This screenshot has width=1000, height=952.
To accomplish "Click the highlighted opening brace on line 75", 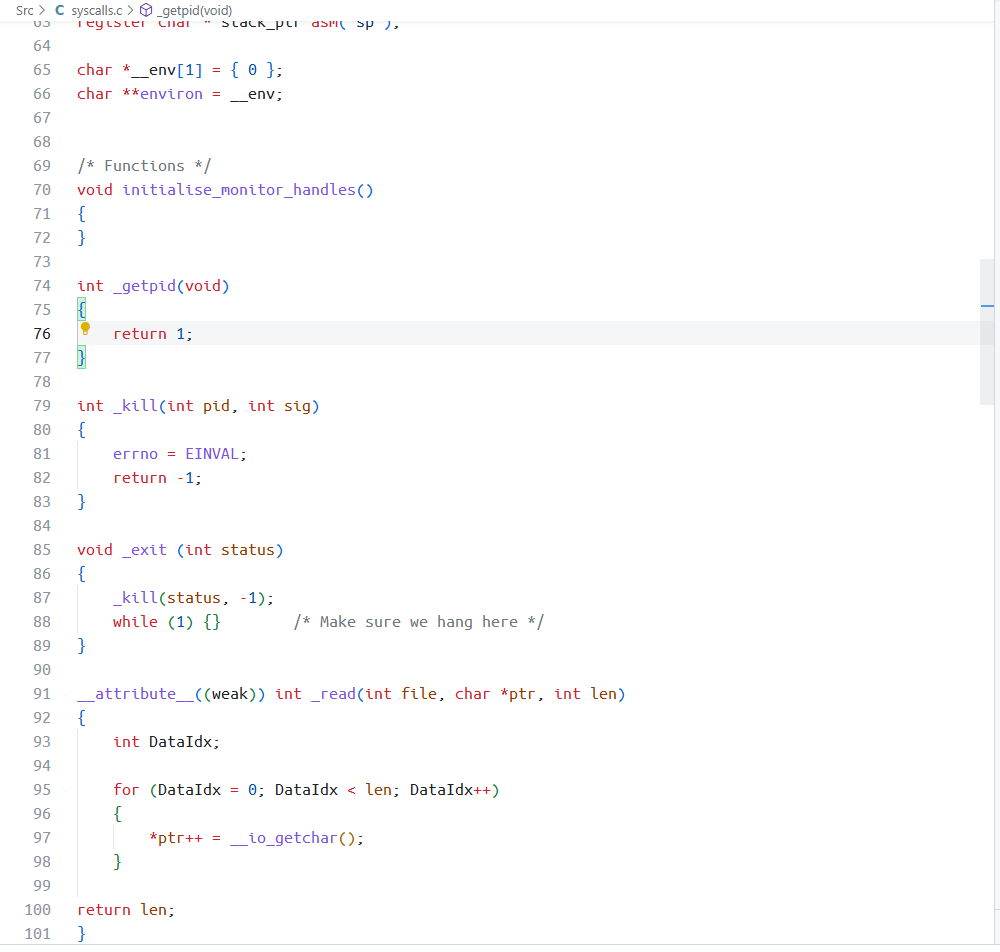I will tap(82, 310).
